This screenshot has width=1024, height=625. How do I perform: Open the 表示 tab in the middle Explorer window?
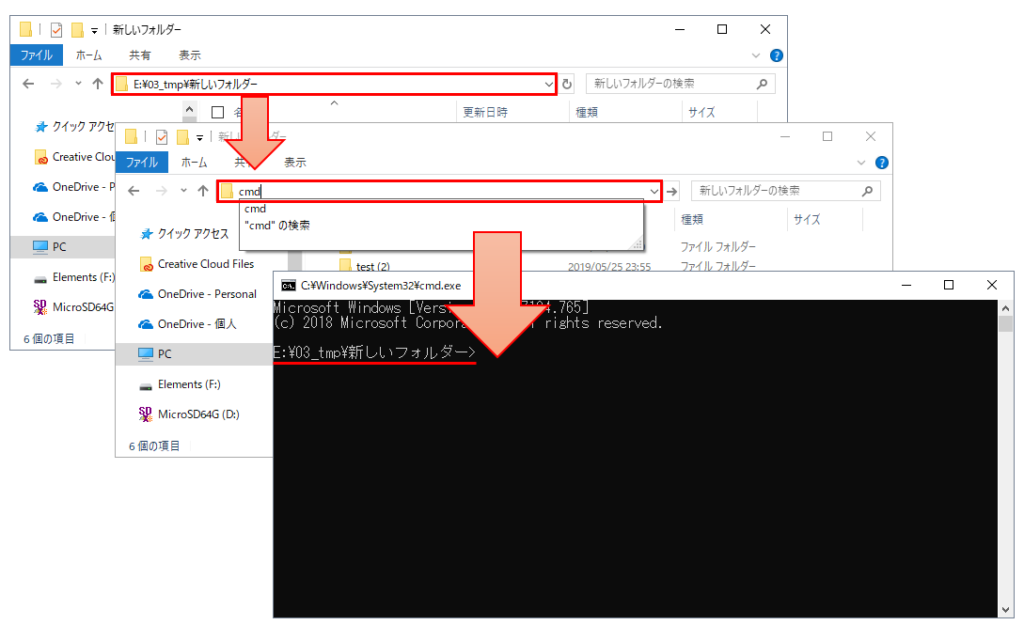(295, 163)
